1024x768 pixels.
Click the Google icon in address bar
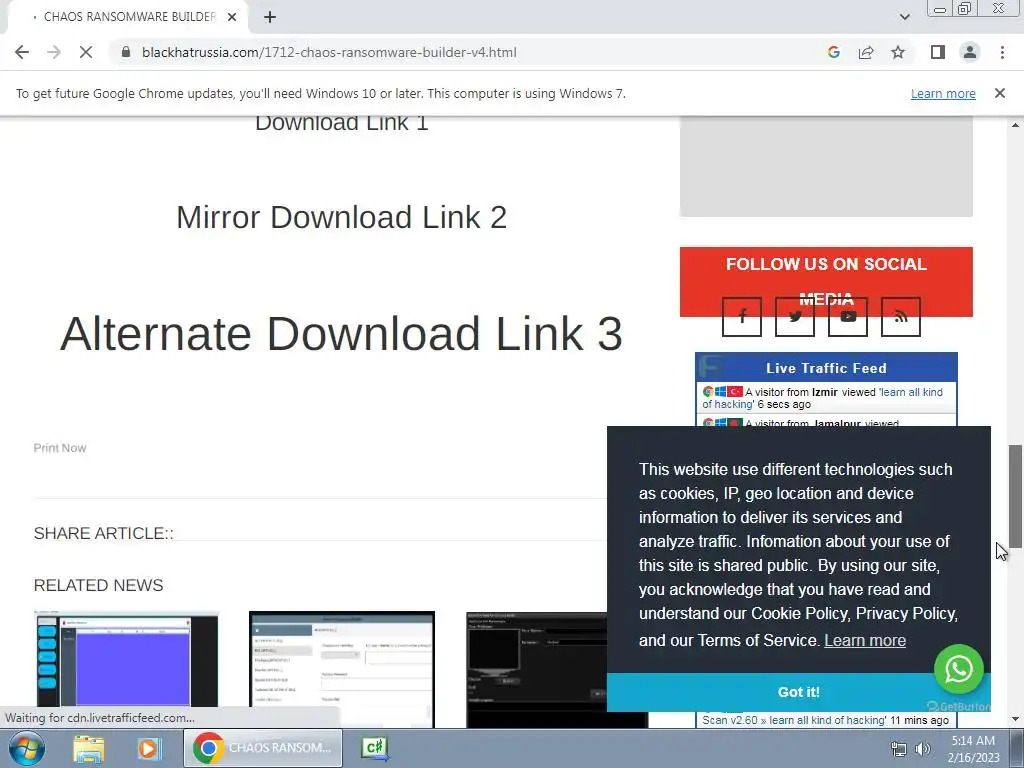click(x=833, y=52)
